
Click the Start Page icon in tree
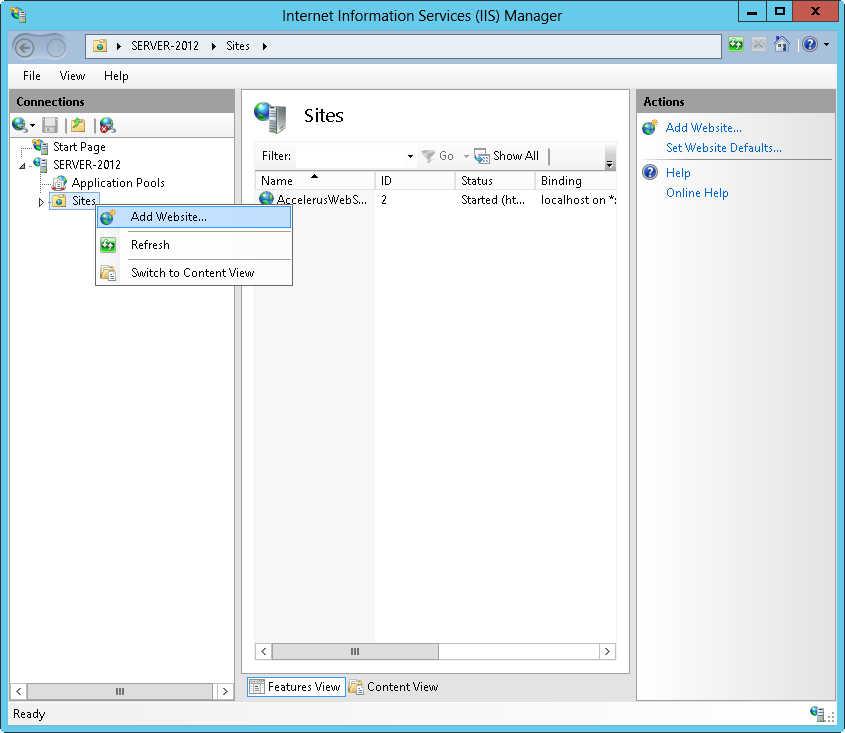pos(40,147)
